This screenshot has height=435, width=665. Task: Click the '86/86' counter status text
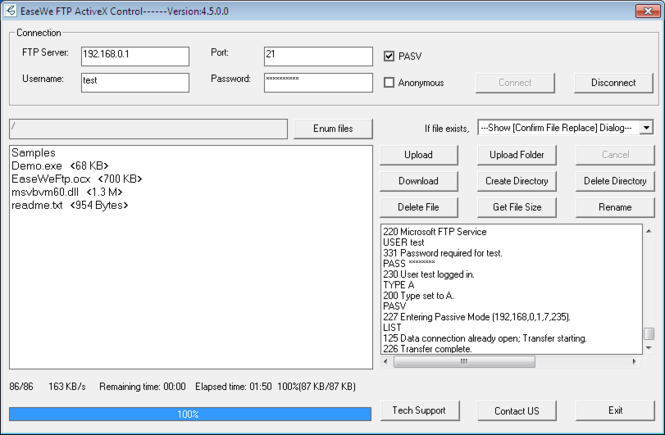[x=21, y=386]
